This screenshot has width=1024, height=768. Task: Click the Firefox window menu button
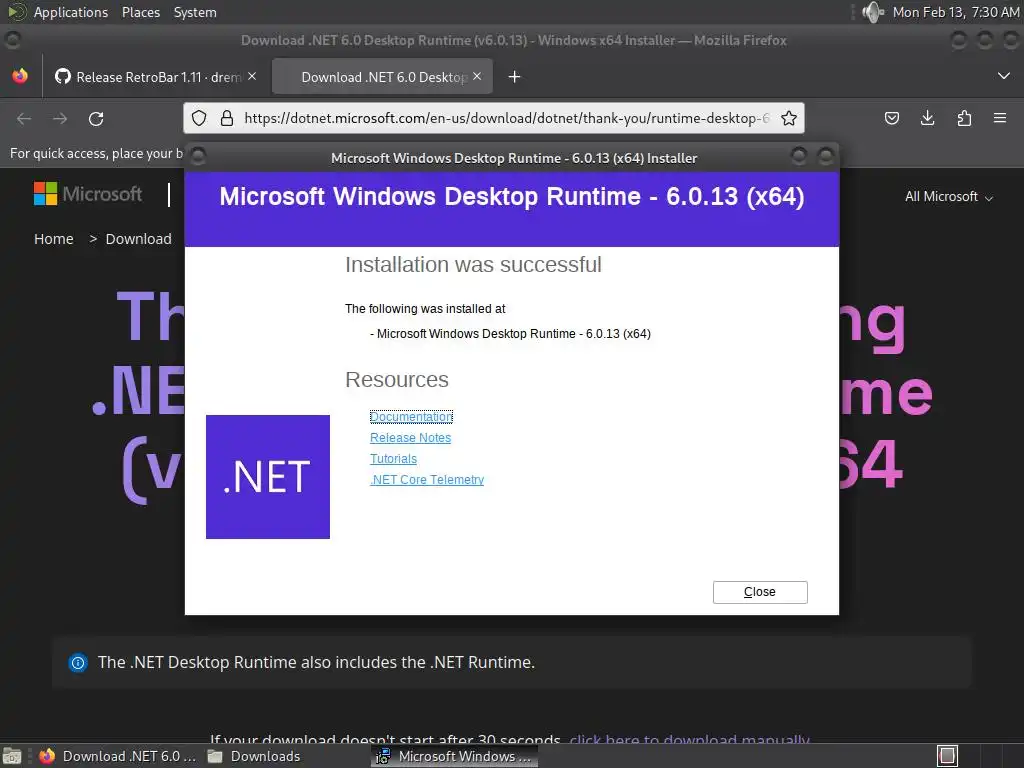point(12,40)
